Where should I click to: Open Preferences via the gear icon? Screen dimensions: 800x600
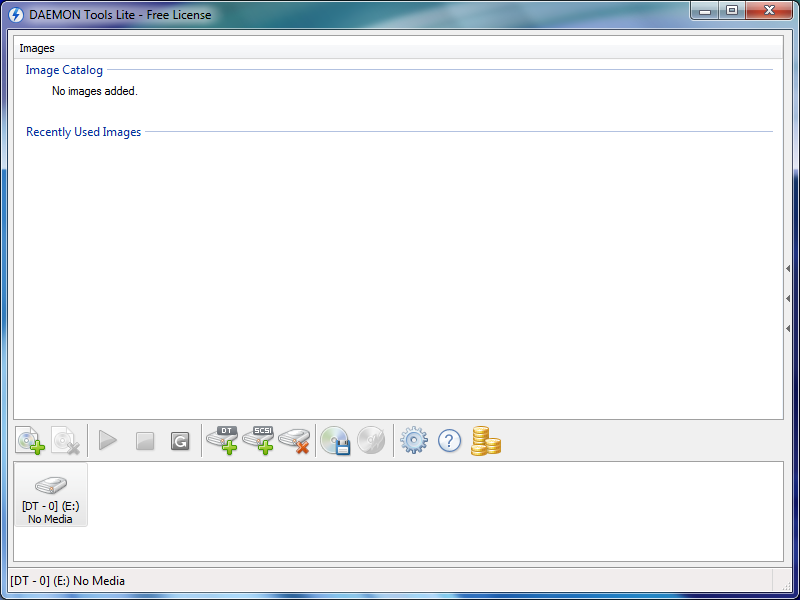[x=414, y=440]
